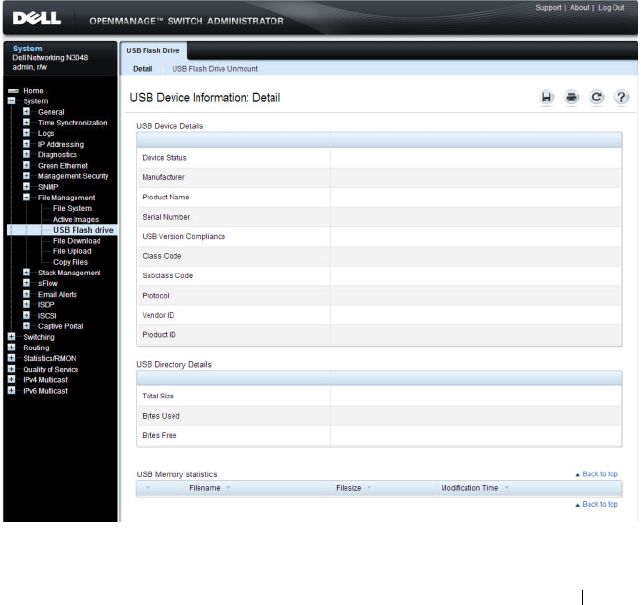641x605 pixels.
Task: Open Active Images tree item
Action: (x=76, y=220)
